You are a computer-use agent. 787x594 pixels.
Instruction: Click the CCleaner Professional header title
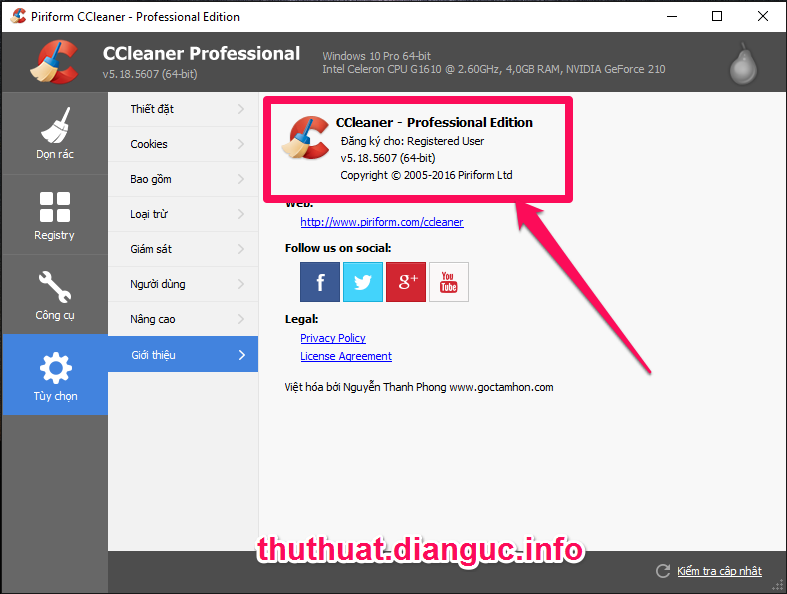click(201, 53)
